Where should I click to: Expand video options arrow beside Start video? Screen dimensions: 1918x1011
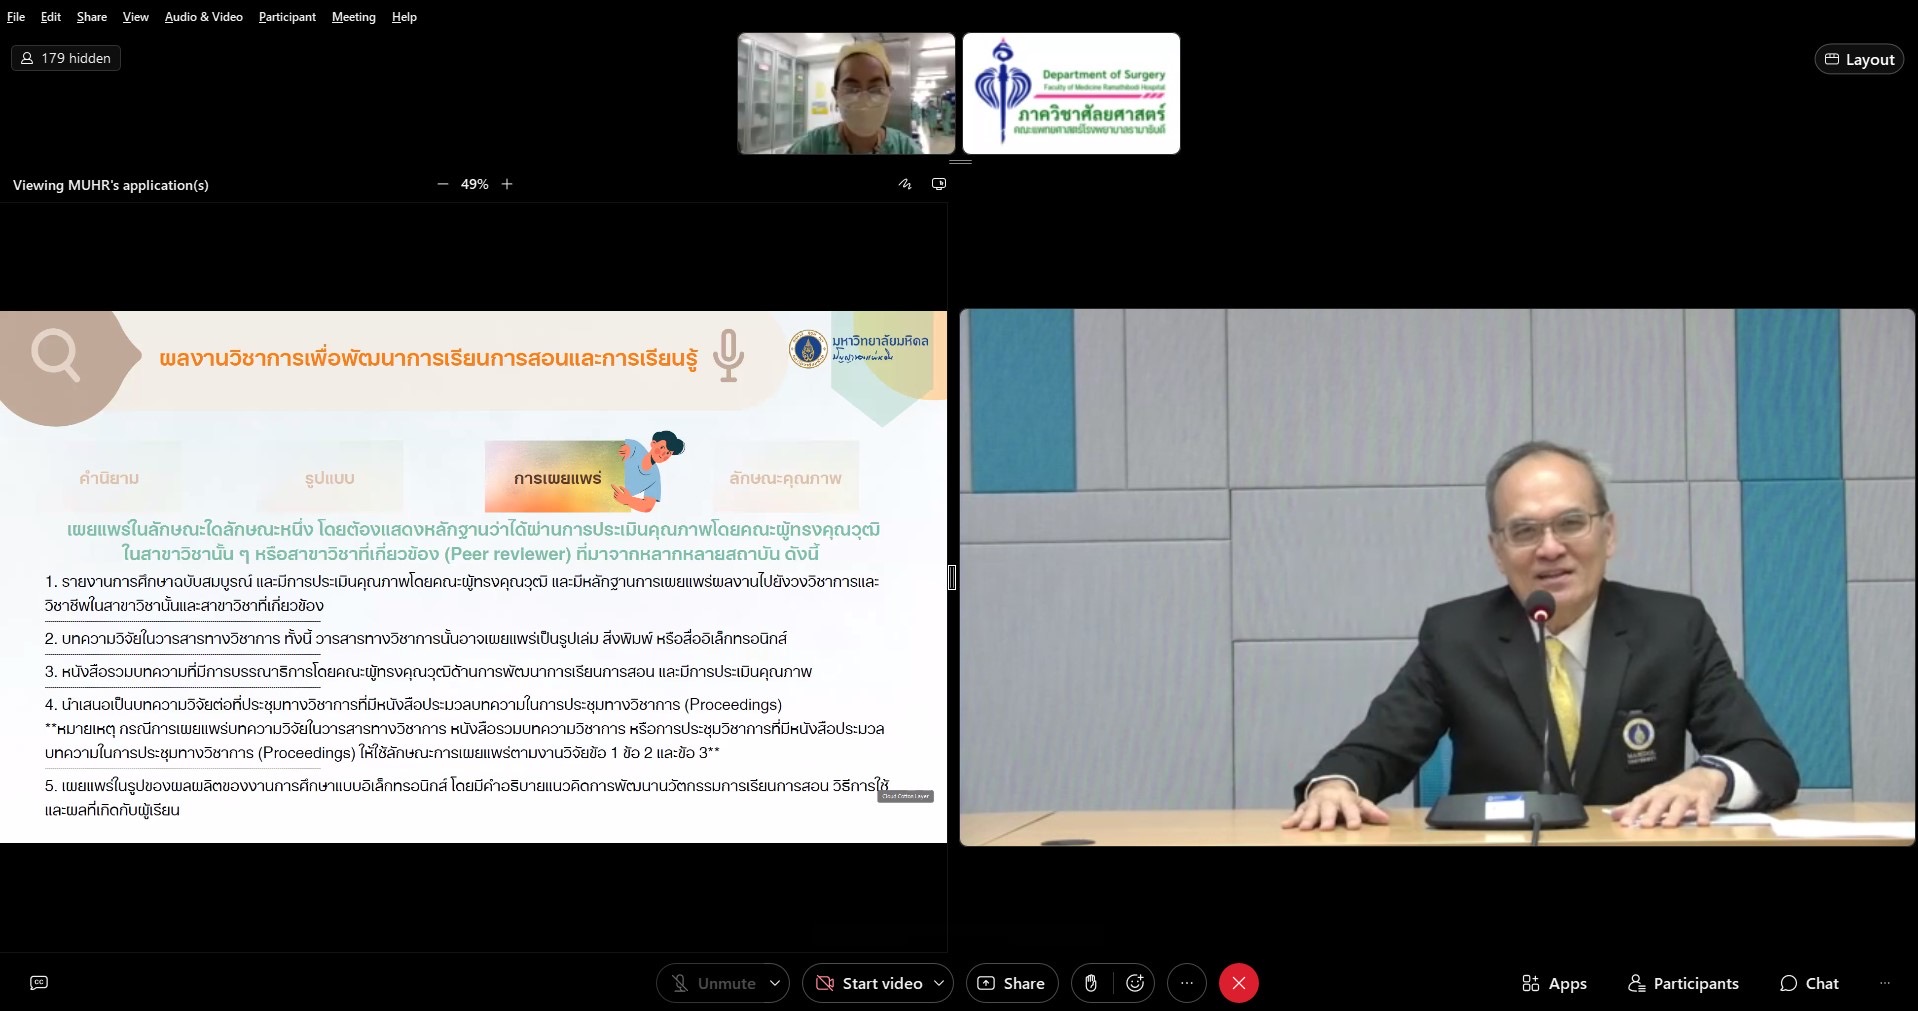tap(939, 983)
